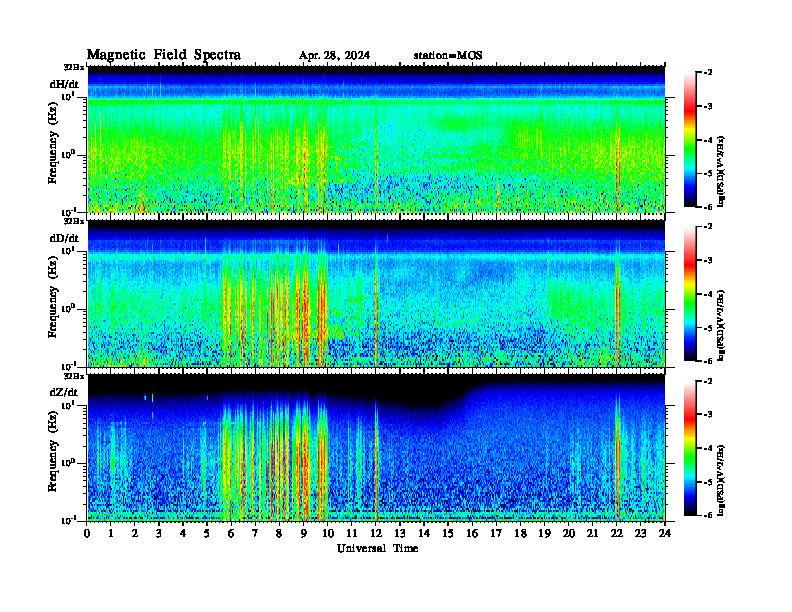This screenshot has width=792, height=612.
Task: Click the "-4" value on the dD/dt color bar
Action: click(x=708, y=294)
